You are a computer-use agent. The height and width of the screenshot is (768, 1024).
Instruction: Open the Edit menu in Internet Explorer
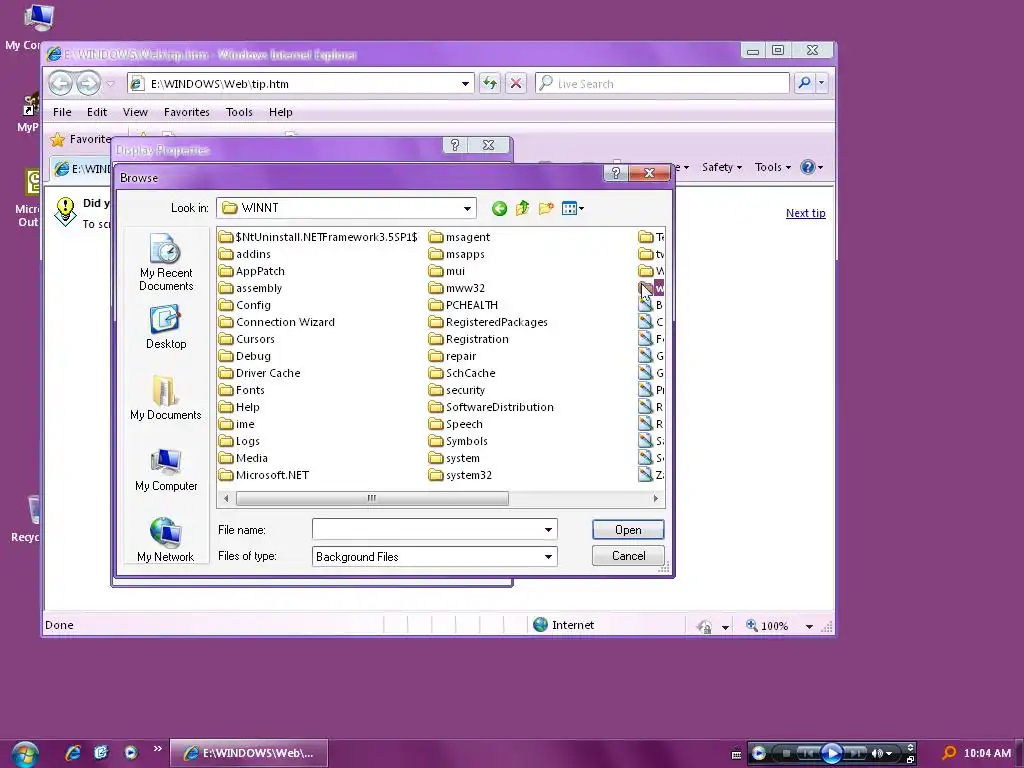[97, 112]
